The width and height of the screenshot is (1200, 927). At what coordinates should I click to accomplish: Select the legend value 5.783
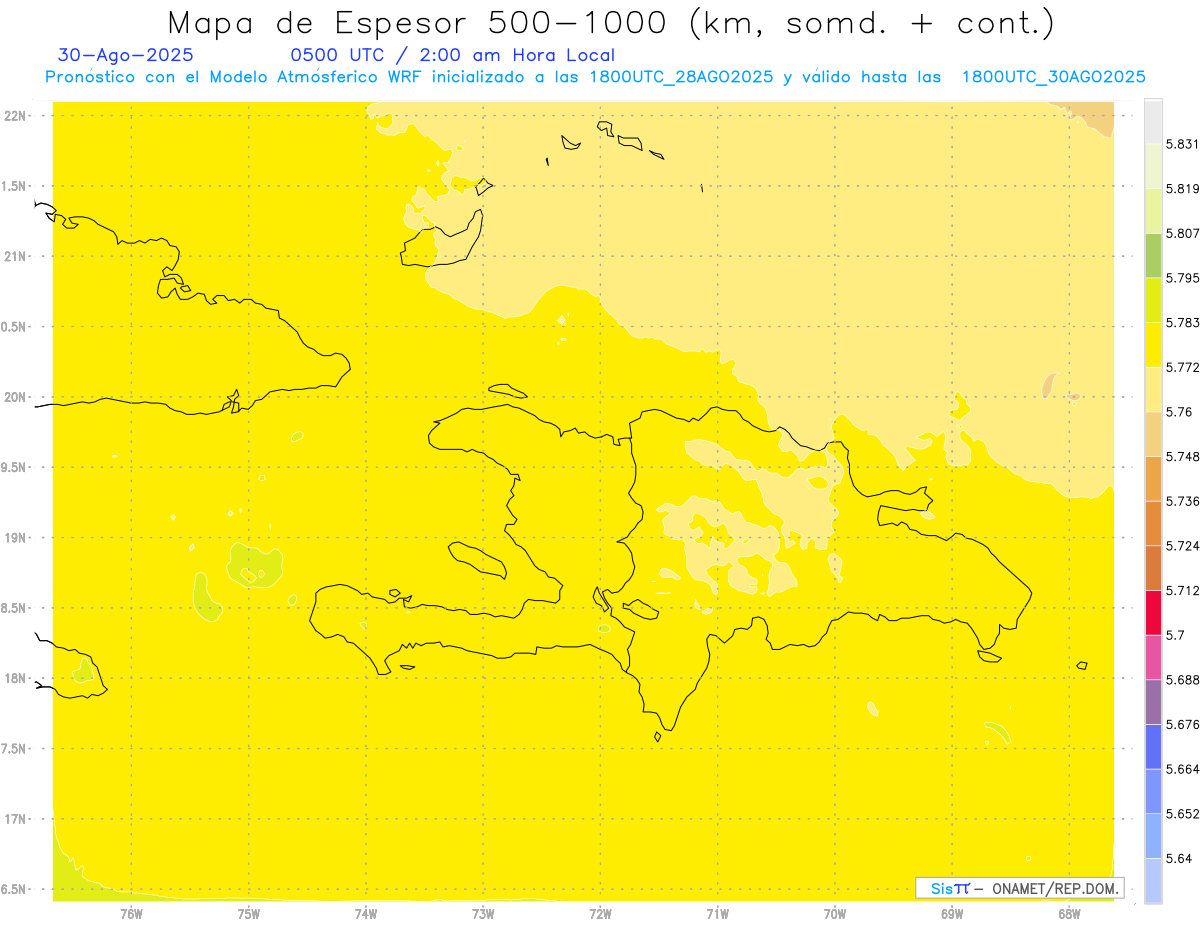coord(1182,322)
